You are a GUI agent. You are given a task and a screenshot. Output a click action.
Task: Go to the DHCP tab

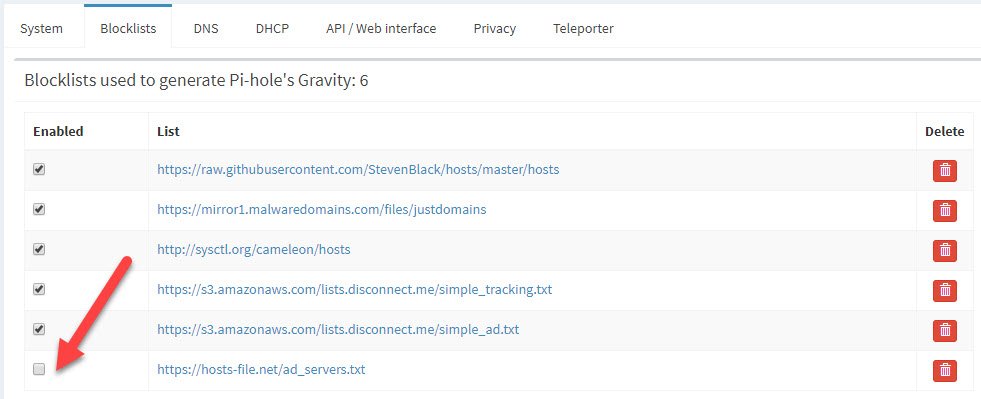pos(272,29)
